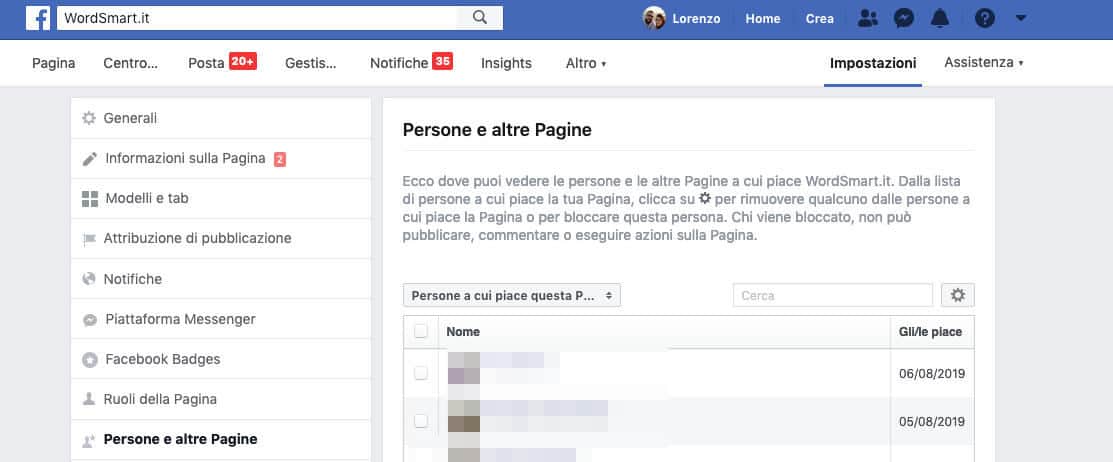Open Ruoli della Pagina in sidebar

coord(160,399)
